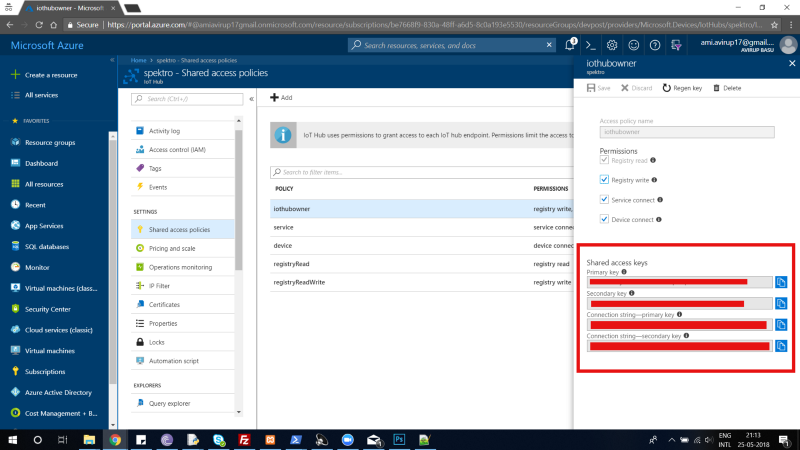The image size is (800, 450).
Task: Open Skype from the taskbar
Action: tap(219, 439)
